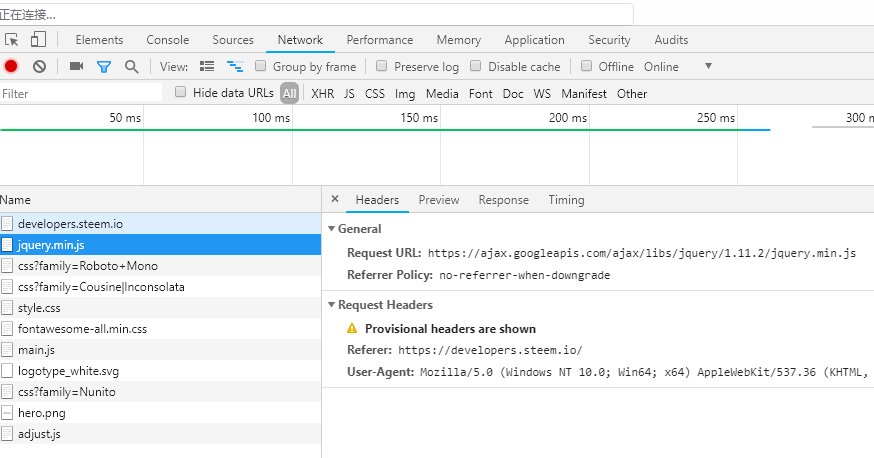Stop recording network log with red button
Viewport: 874px width, 458px height.
tap(11, 66)
